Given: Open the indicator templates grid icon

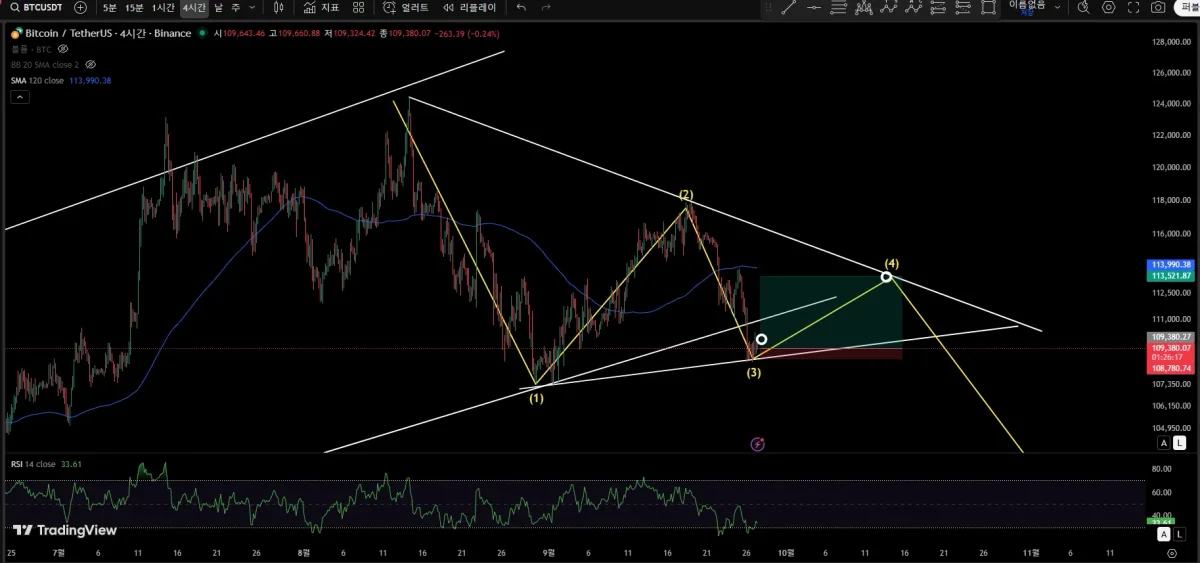Looking at the screenshot, I should (x=359, y=7).
